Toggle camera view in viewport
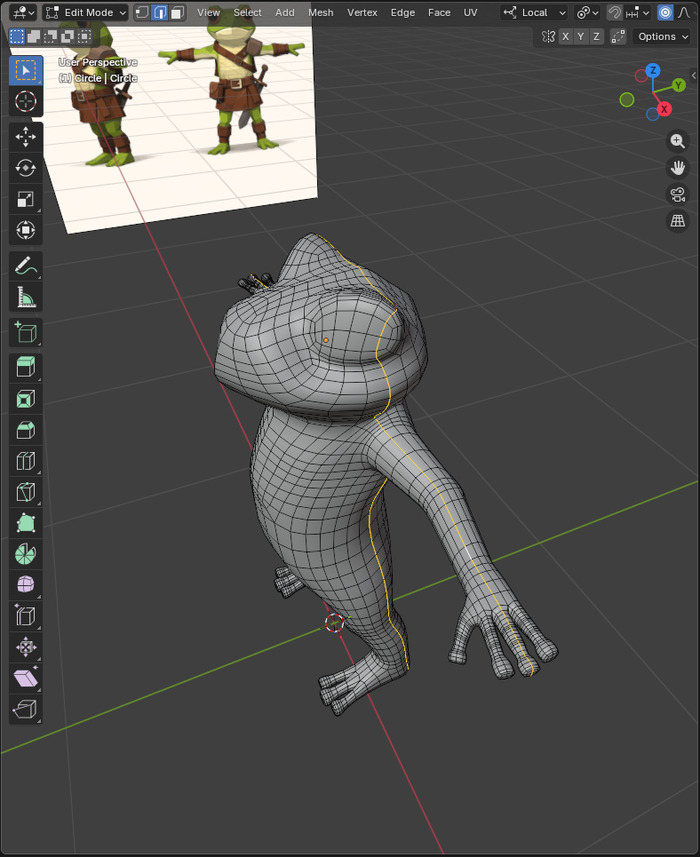The width and height of the screenshot is (700, 857). coord(678,194)
